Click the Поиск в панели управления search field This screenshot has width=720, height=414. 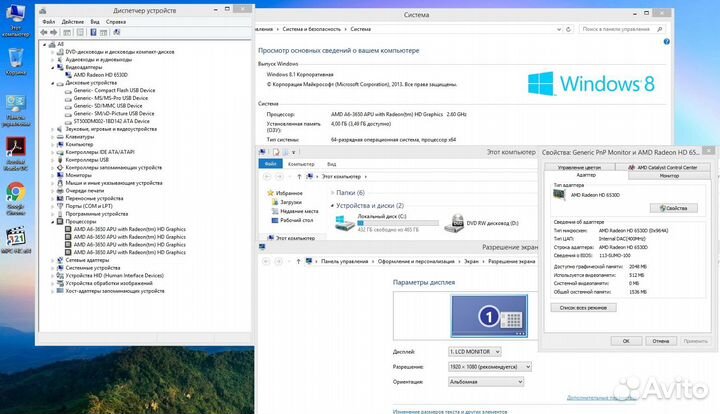coord(623,29)
